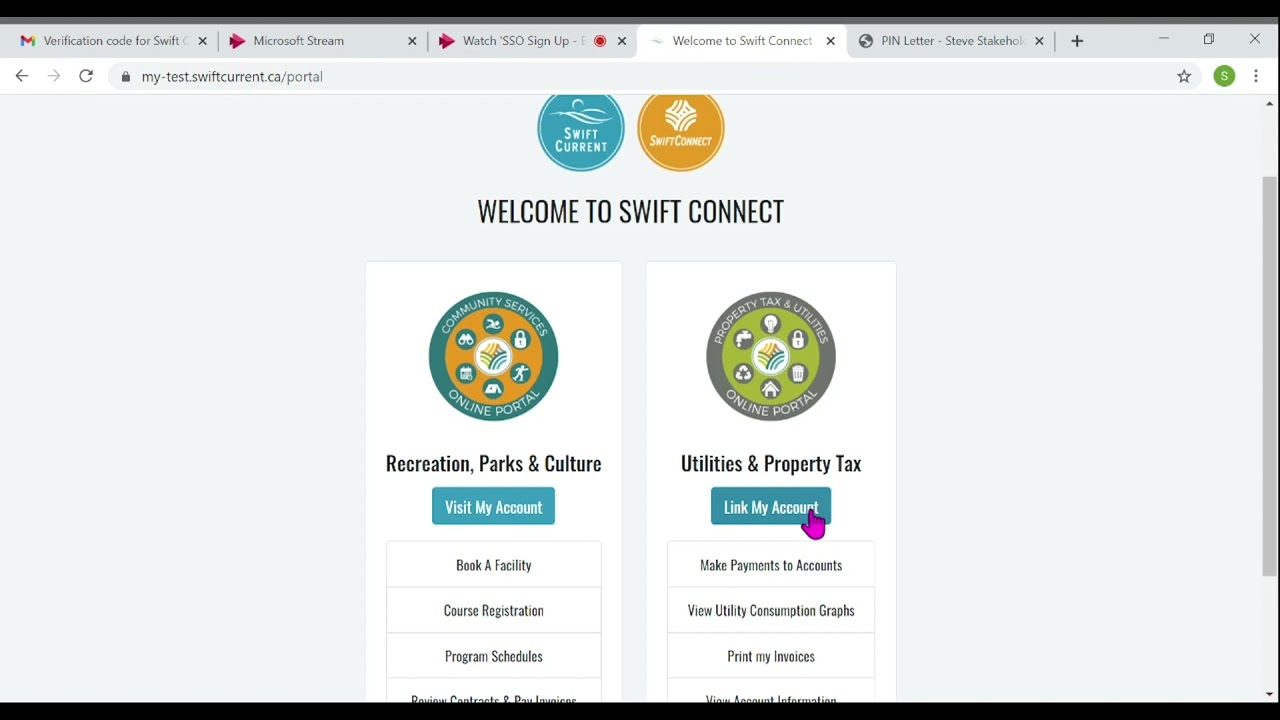The height and width of the screenshot is (720, 1280).
Task: Open the Property Tax & Utilities portal badge
Action: click(771, 356)
